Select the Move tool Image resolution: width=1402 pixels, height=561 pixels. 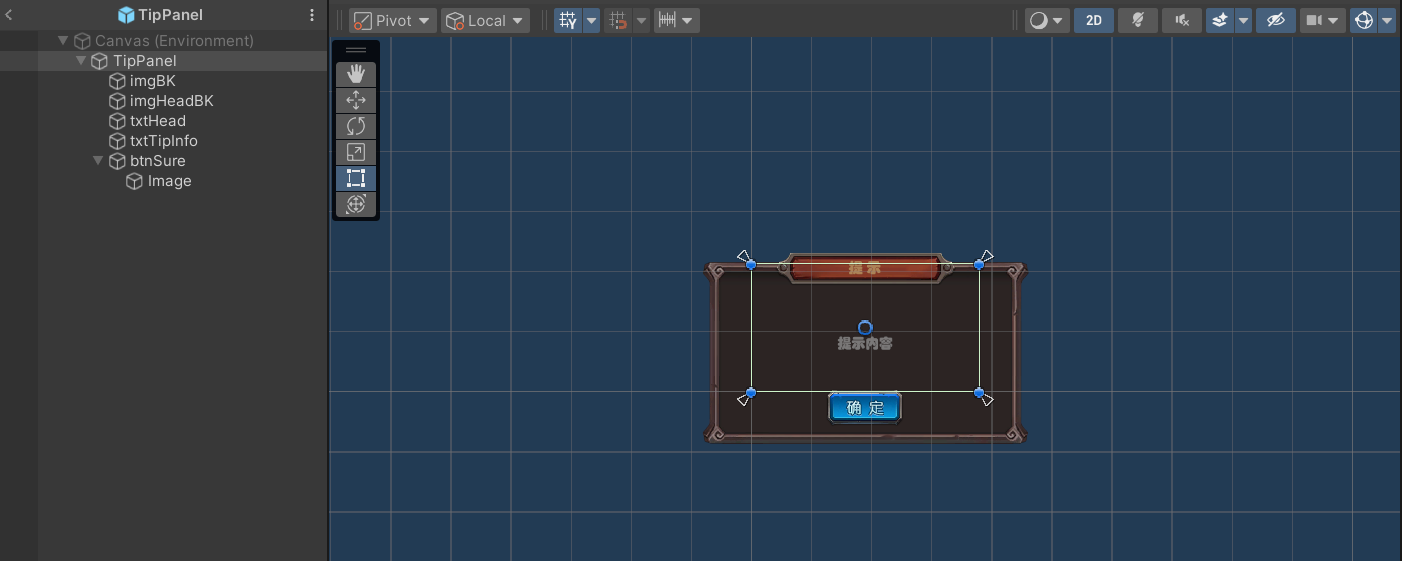pos(356,100)
